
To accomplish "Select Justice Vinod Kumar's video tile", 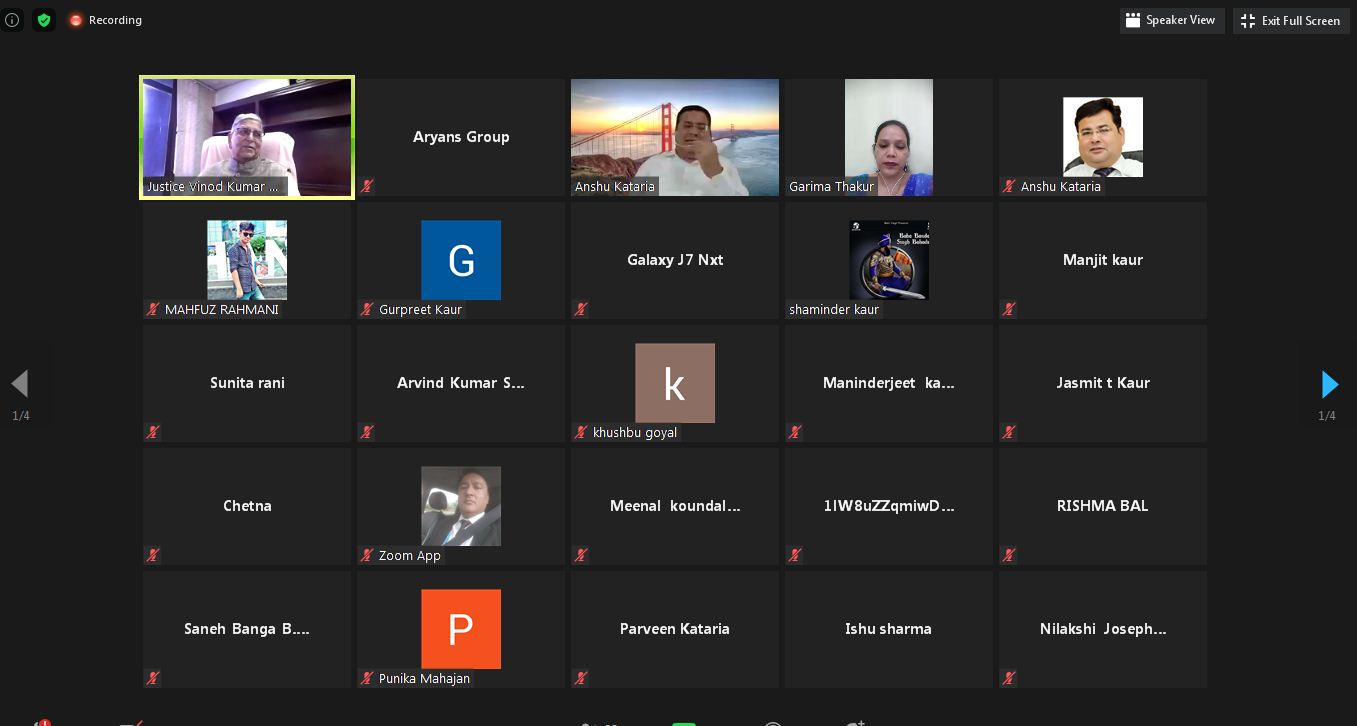I will tap(247, 137).
